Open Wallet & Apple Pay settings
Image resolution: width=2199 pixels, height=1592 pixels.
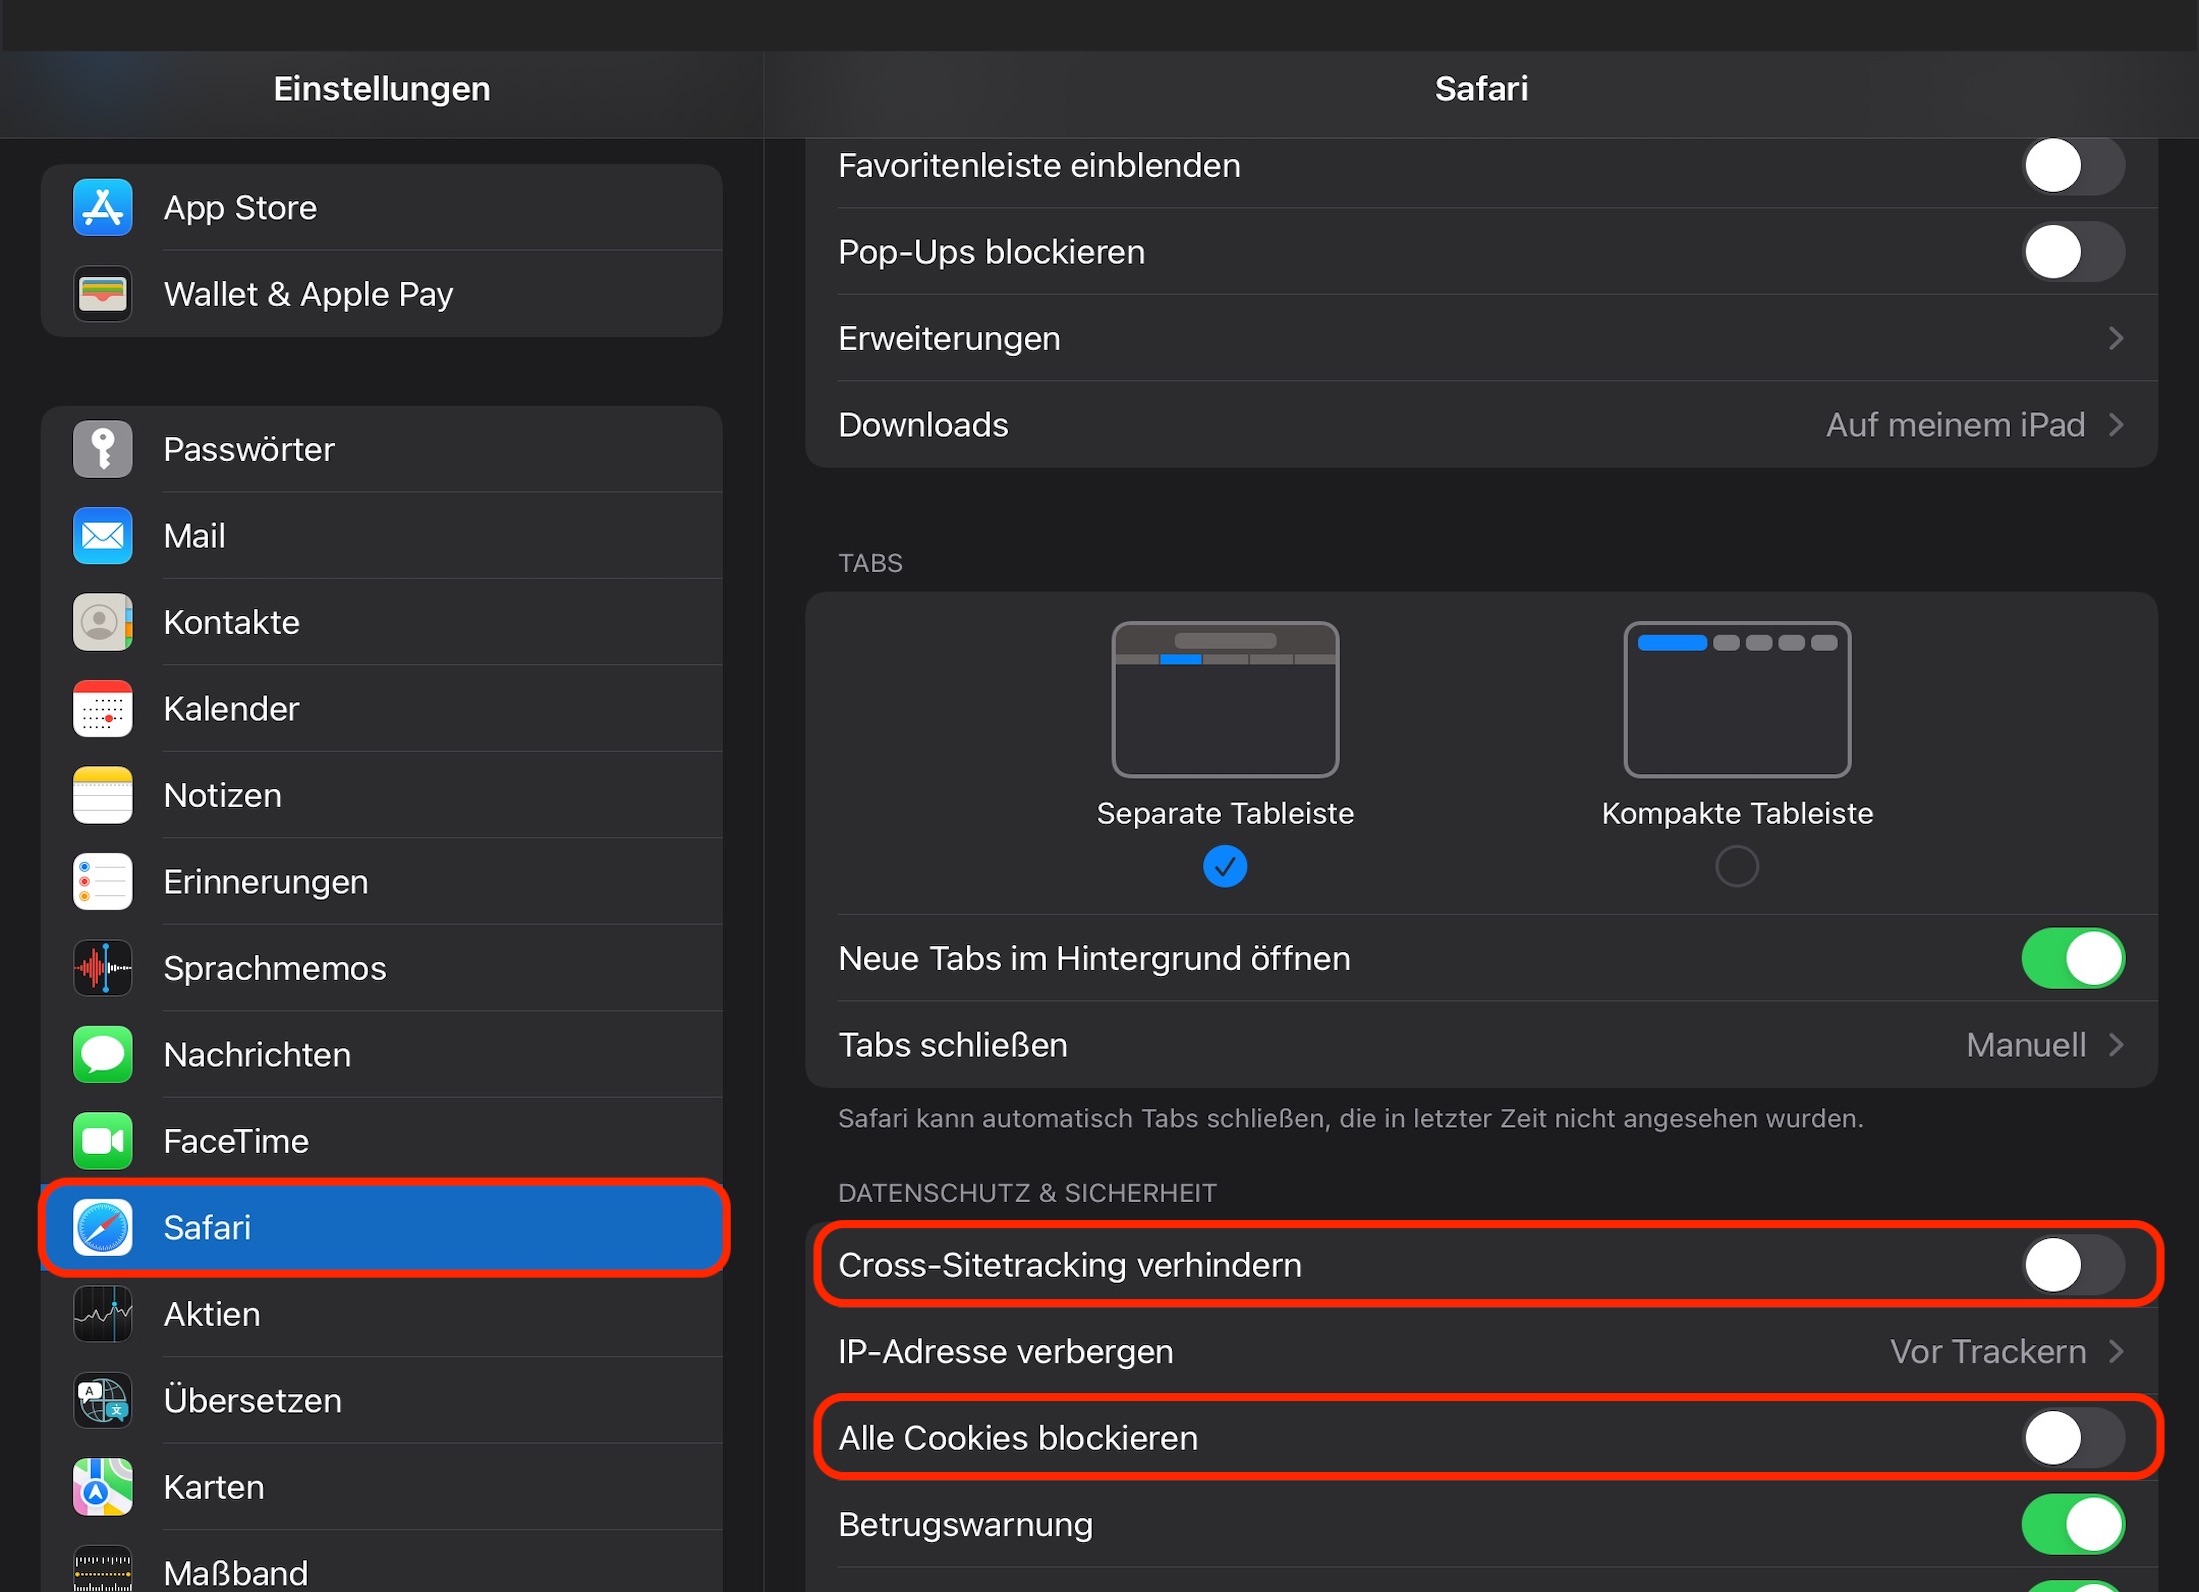click(382, 294)
